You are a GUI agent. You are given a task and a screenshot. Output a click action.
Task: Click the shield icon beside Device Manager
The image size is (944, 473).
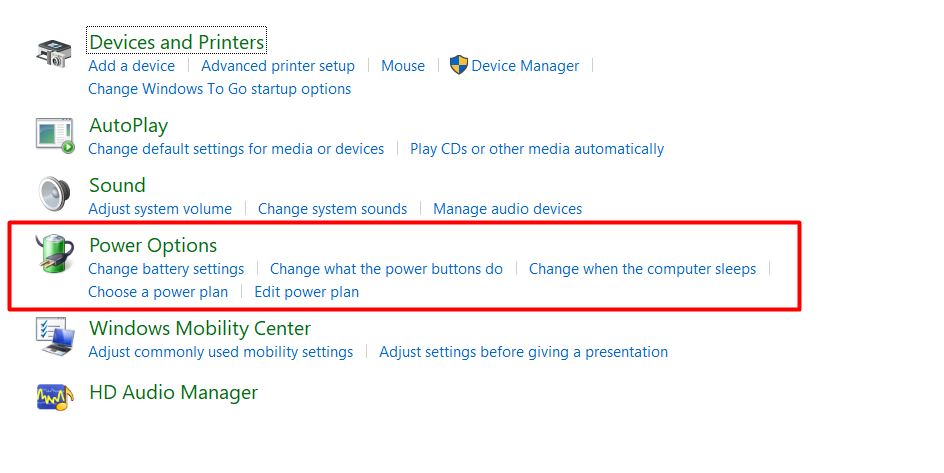coord(459,65)
